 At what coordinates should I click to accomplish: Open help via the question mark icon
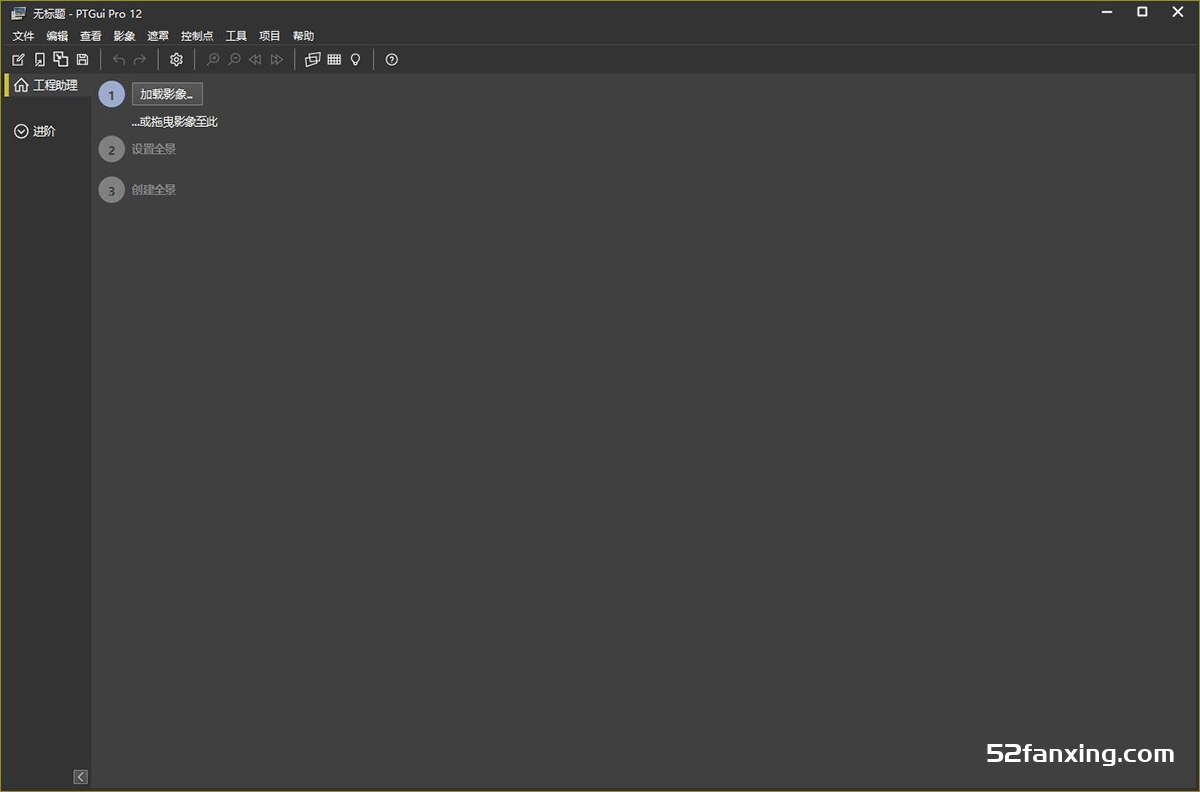click(392, 60)
